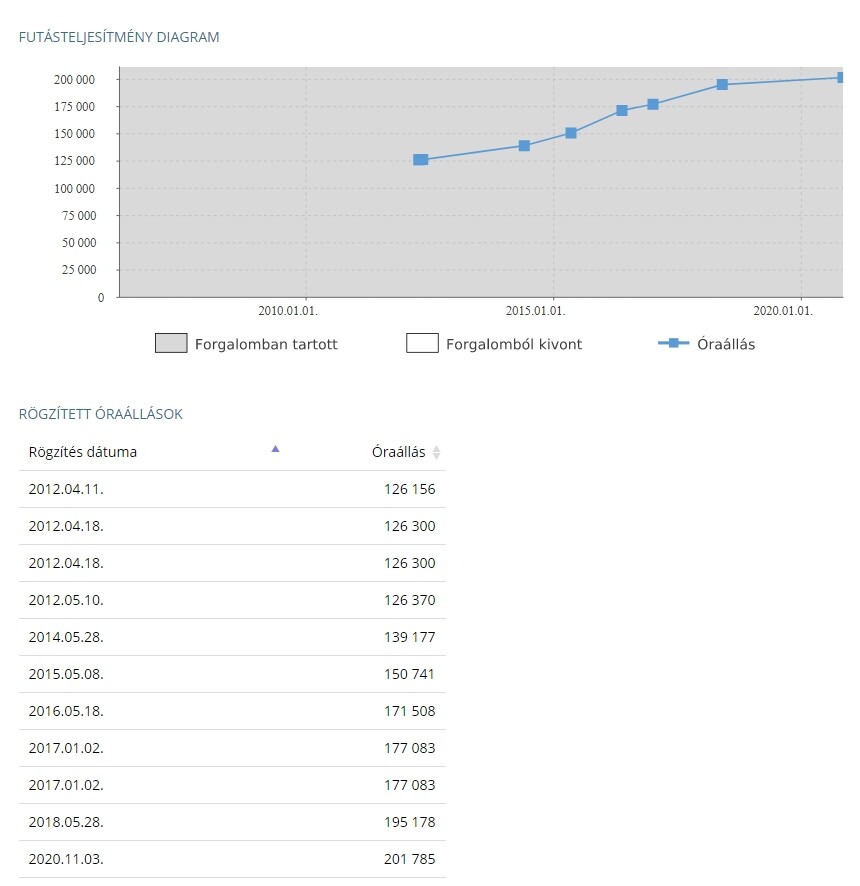Viewport: 860px width, 886px height.
Task: Select the chart data point for 195 178
Action: pos(722,85)
